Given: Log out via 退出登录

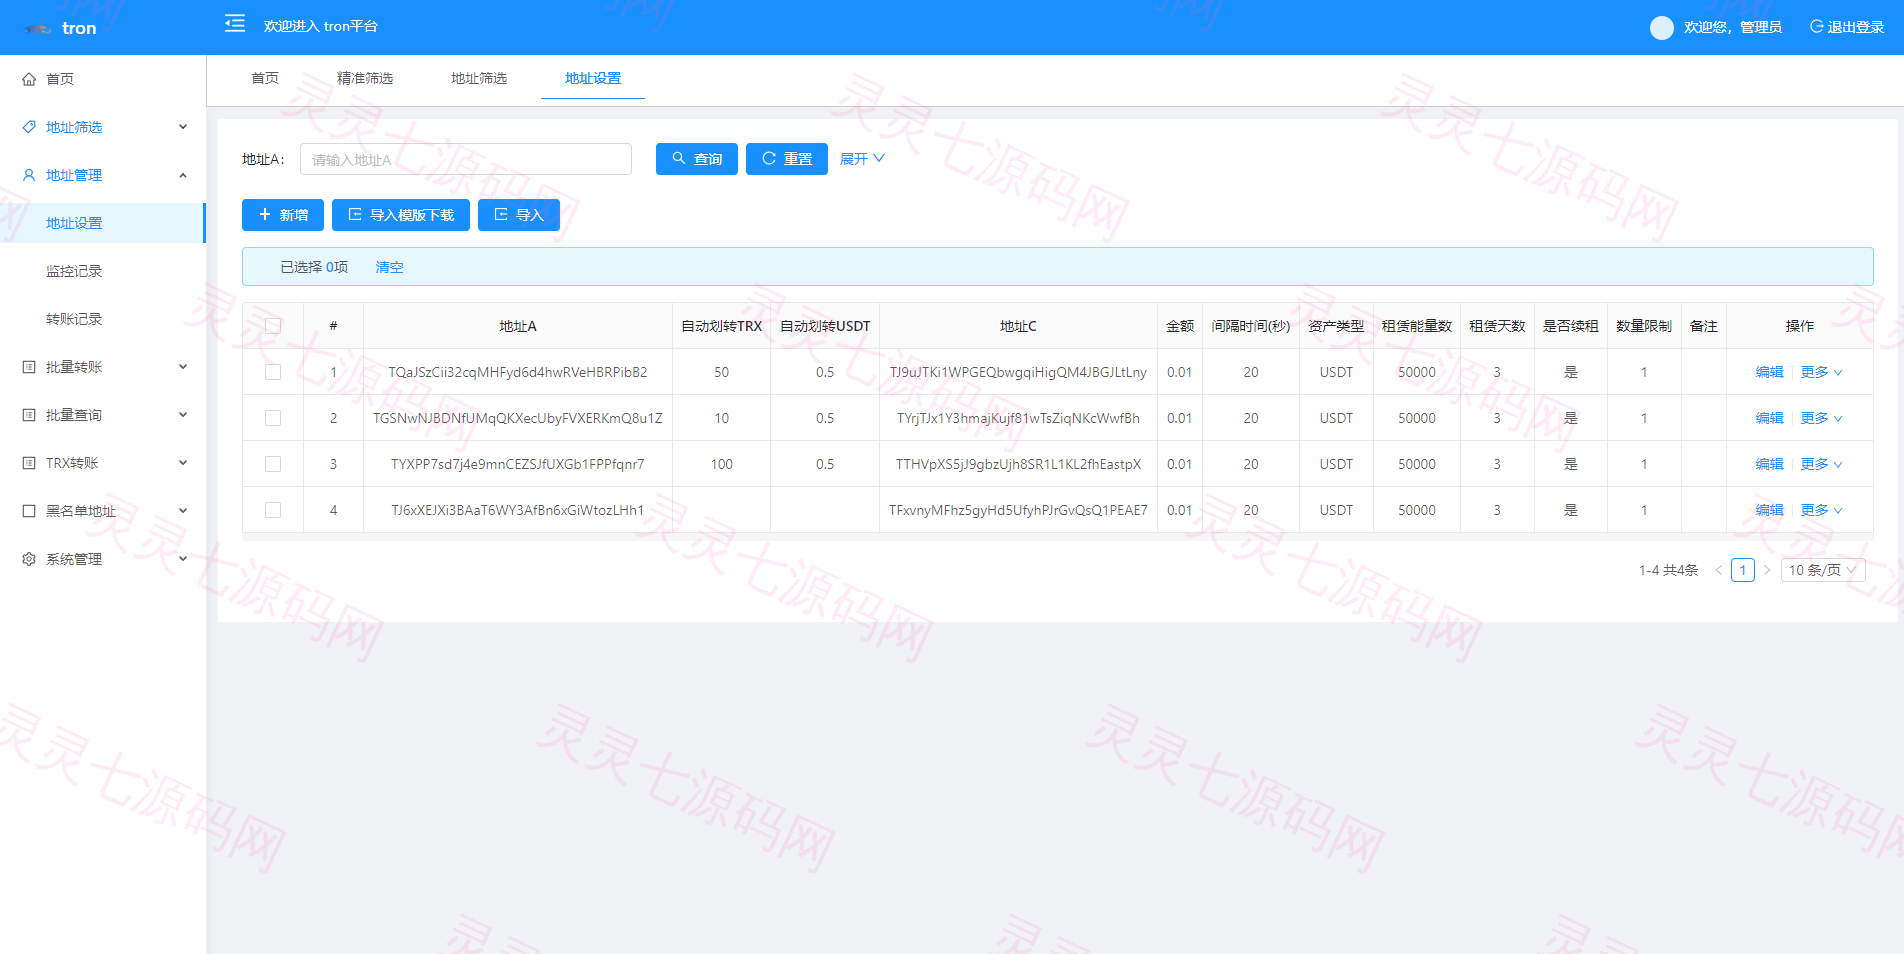Looking at the screenshot, I should click(1847, 27).
